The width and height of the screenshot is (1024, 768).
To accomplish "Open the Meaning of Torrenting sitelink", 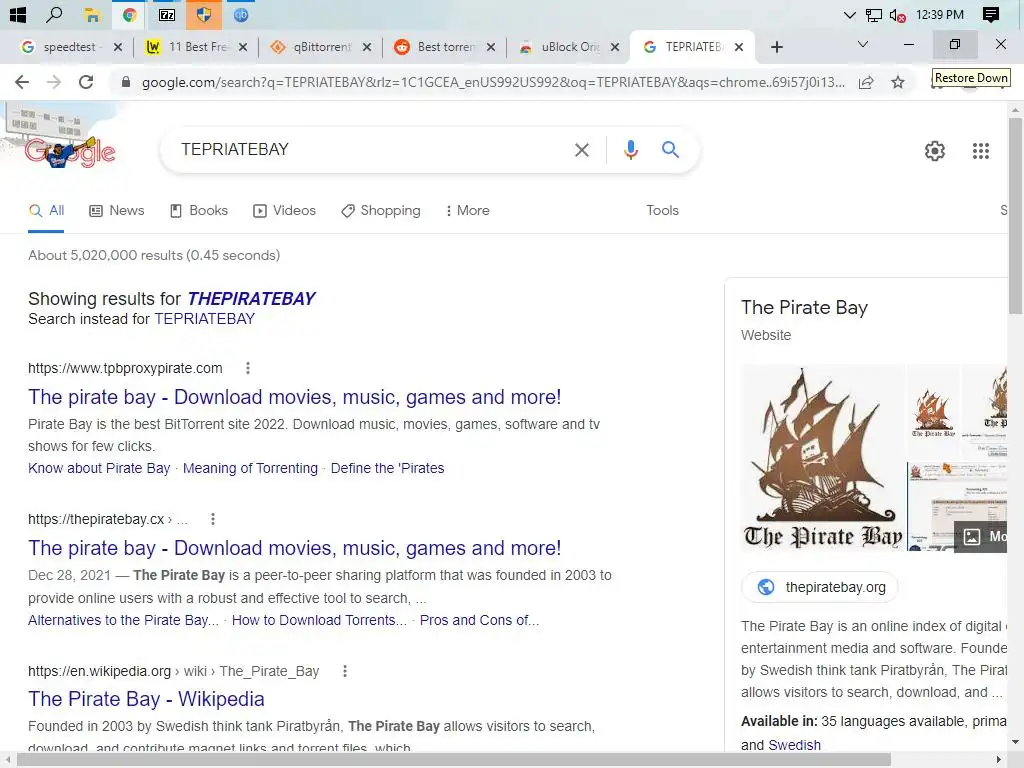I will click(250, 468).
